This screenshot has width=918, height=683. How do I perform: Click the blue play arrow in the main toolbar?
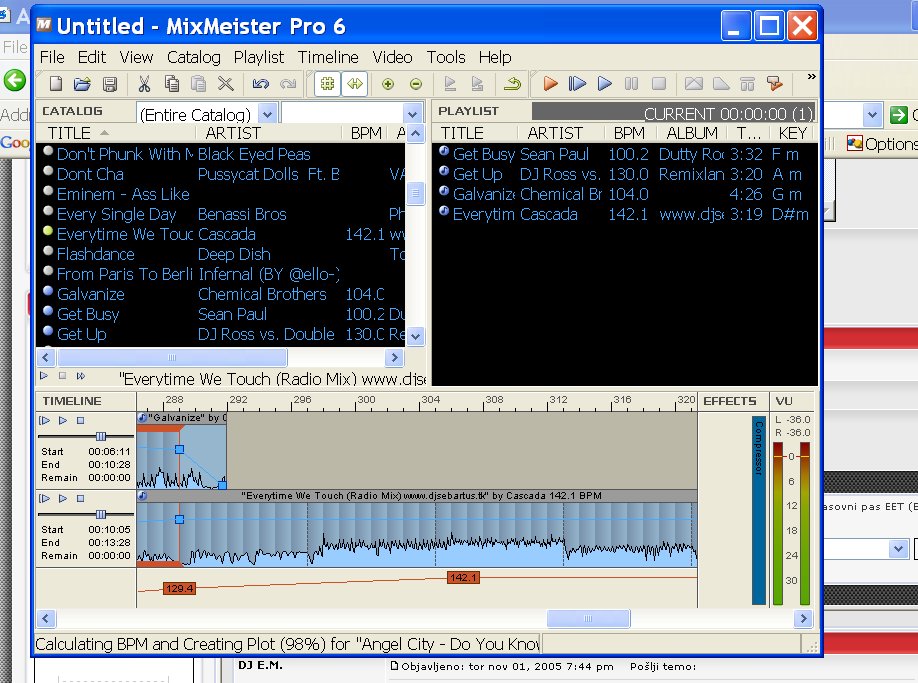click(x=605, y=84)
